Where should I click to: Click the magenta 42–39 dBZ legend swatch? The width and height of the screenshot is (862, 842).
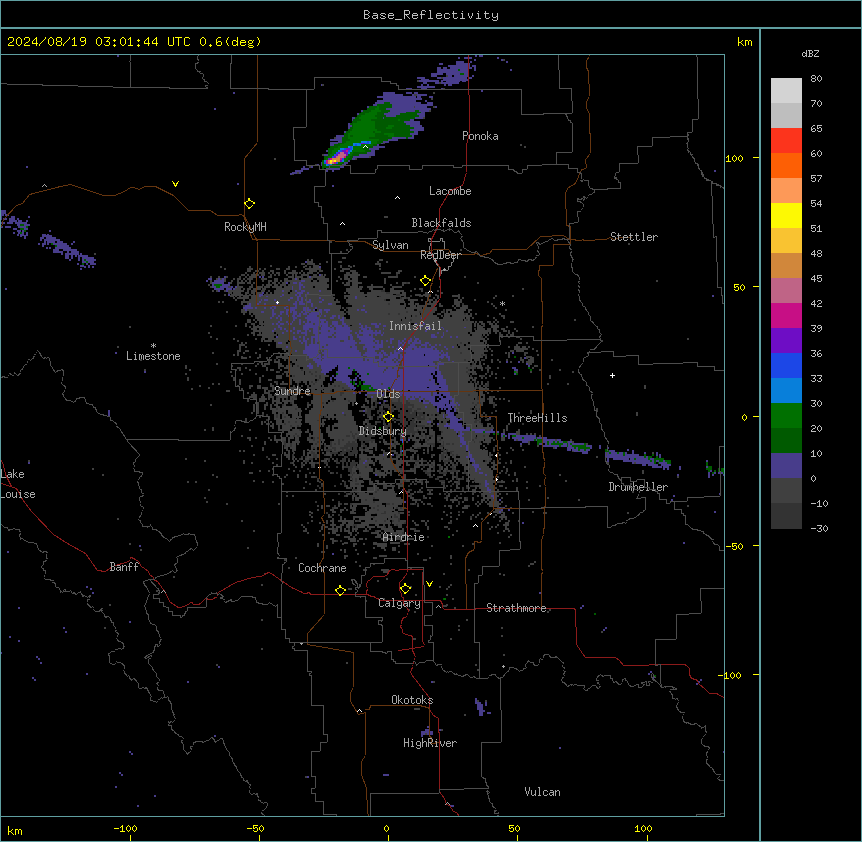click(786, 316)
